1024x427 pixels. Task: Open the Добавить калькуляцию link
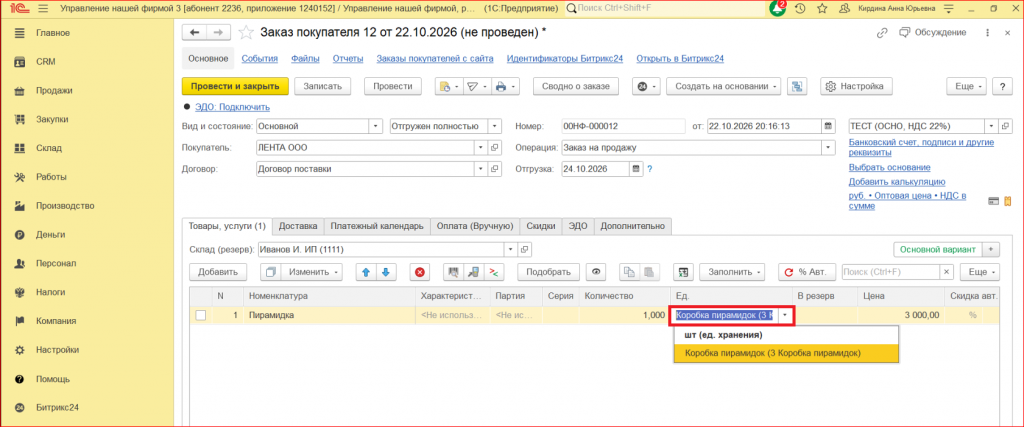897,182
